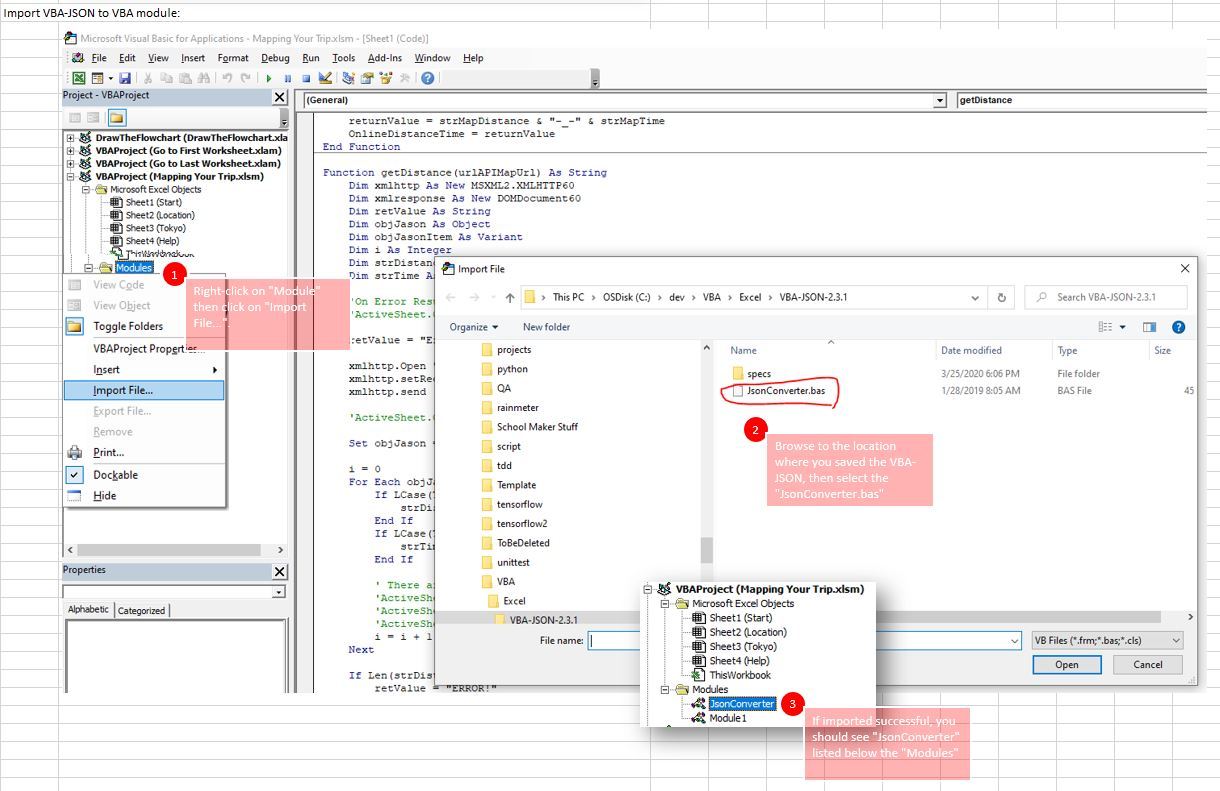Open Project Explorer toolbar icon

pyautogui.click(x=348, y=78)
